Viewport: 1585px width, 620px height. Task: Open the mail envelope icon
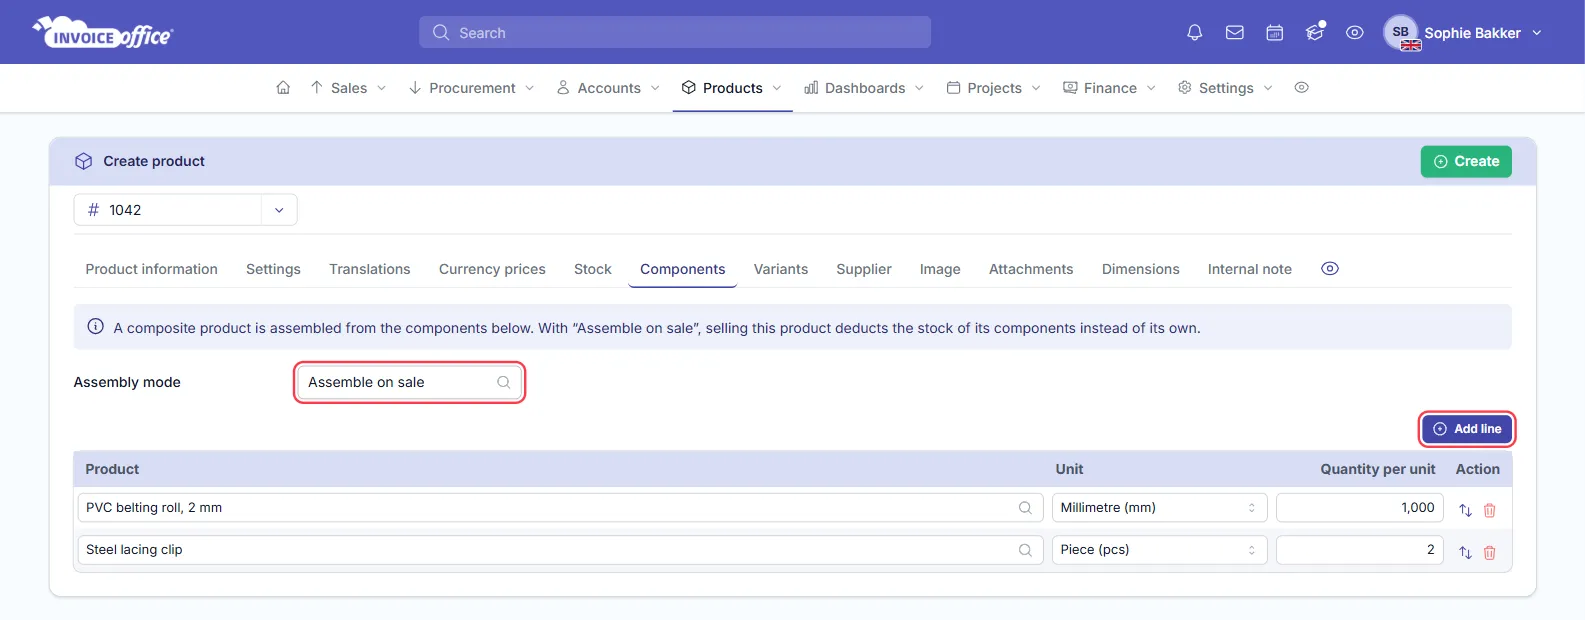click(1235, 33)
